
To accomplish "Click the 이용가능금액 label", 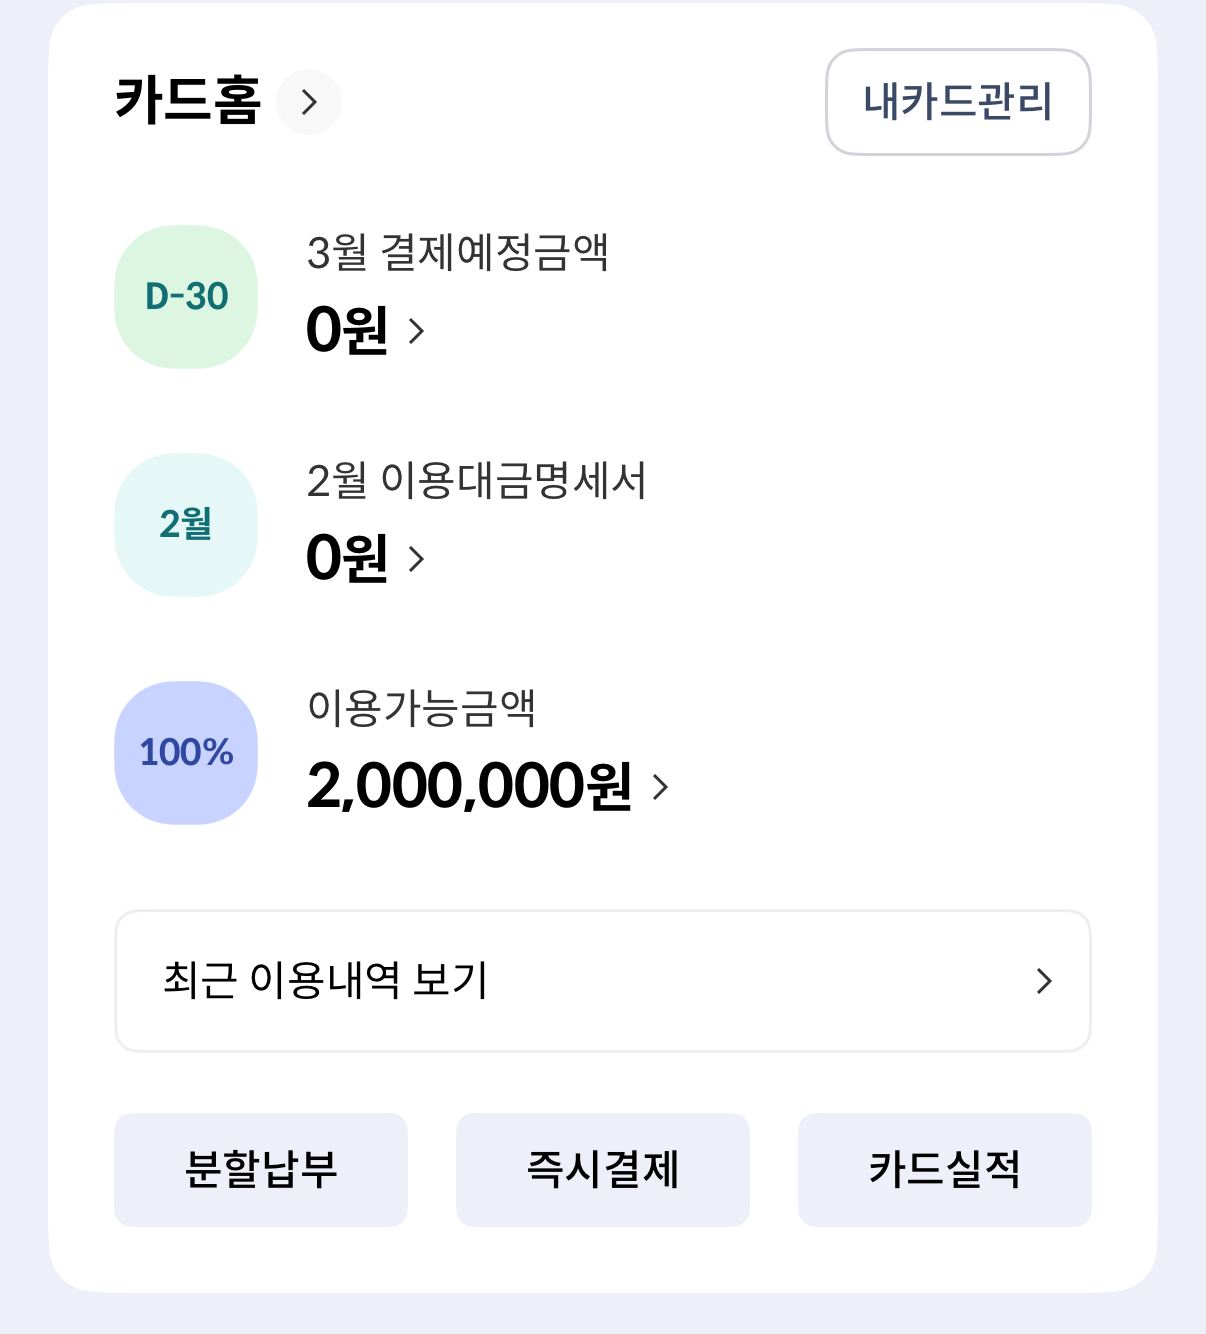I will pyautogui.click(x=421, y=708).
